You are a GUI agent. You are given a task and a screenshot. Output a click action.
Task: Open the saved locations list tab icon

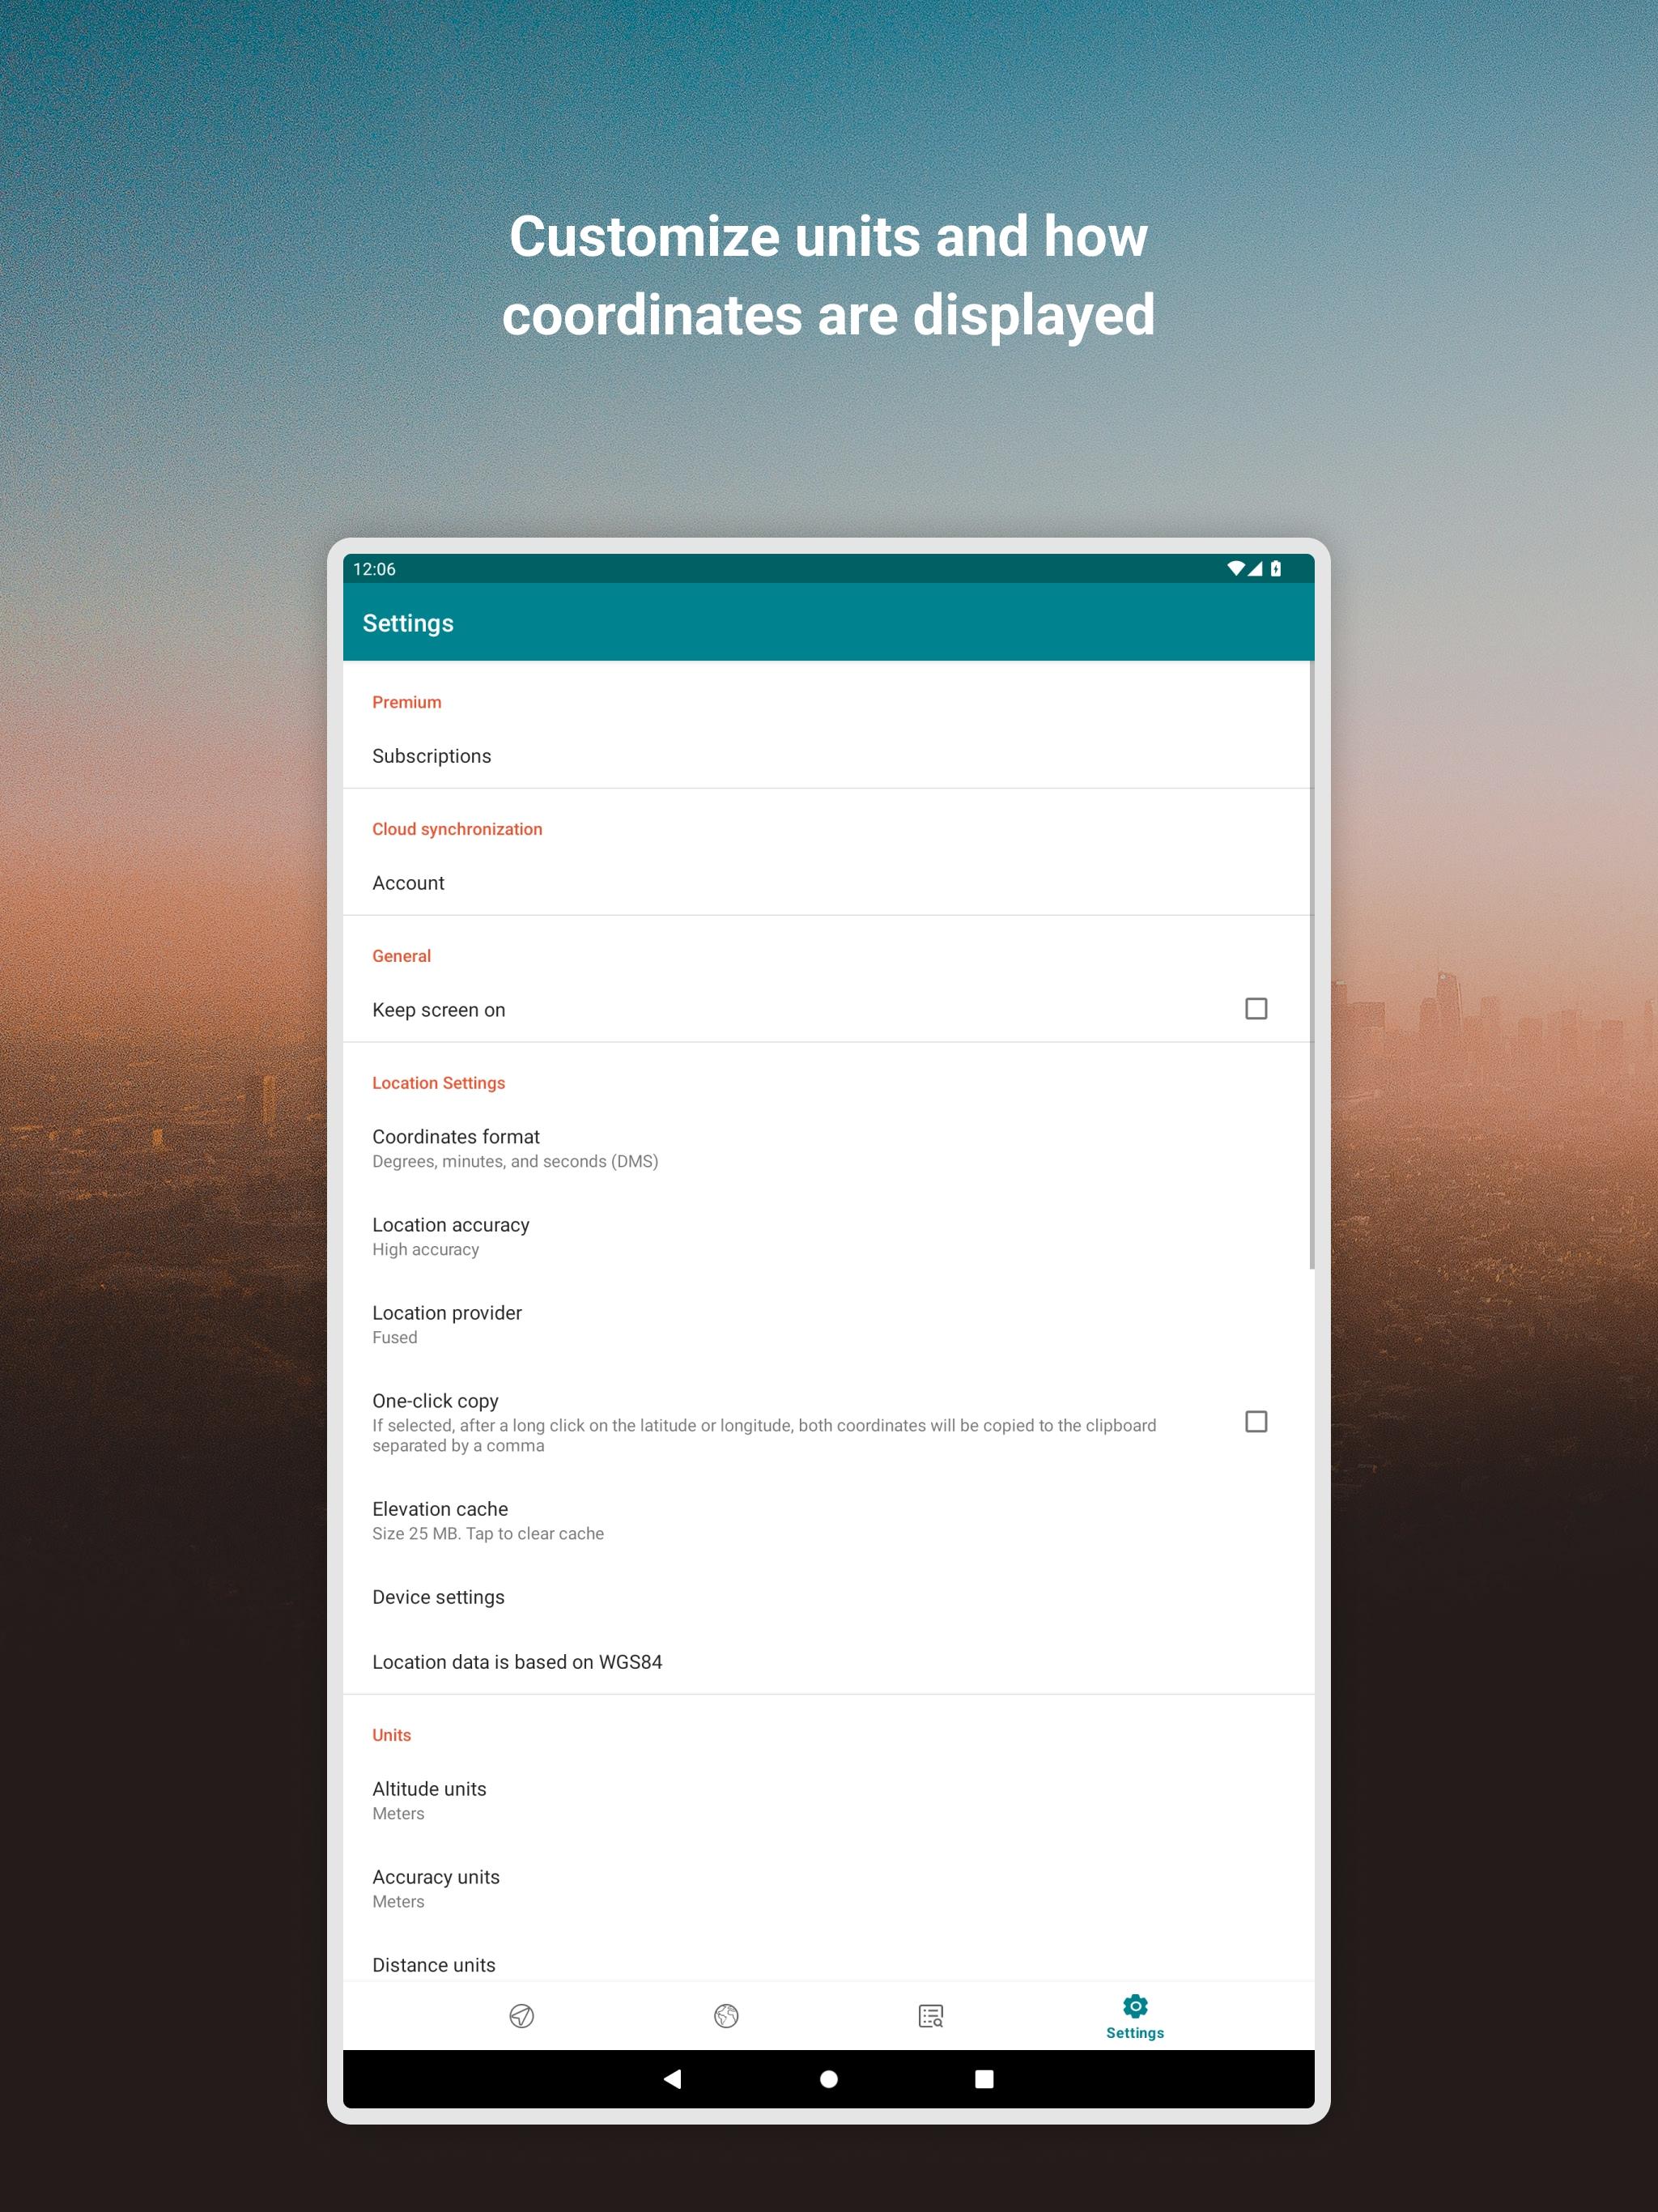931,2016
